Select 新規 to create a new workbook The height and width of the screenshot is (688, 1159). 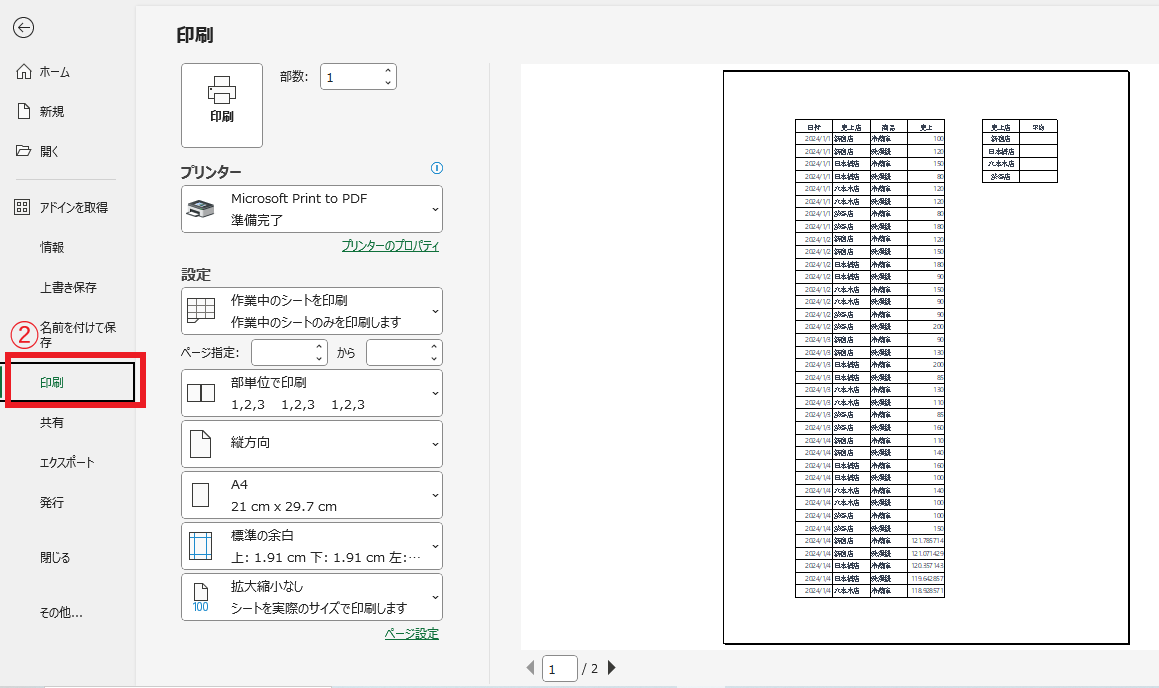point(52,112)
